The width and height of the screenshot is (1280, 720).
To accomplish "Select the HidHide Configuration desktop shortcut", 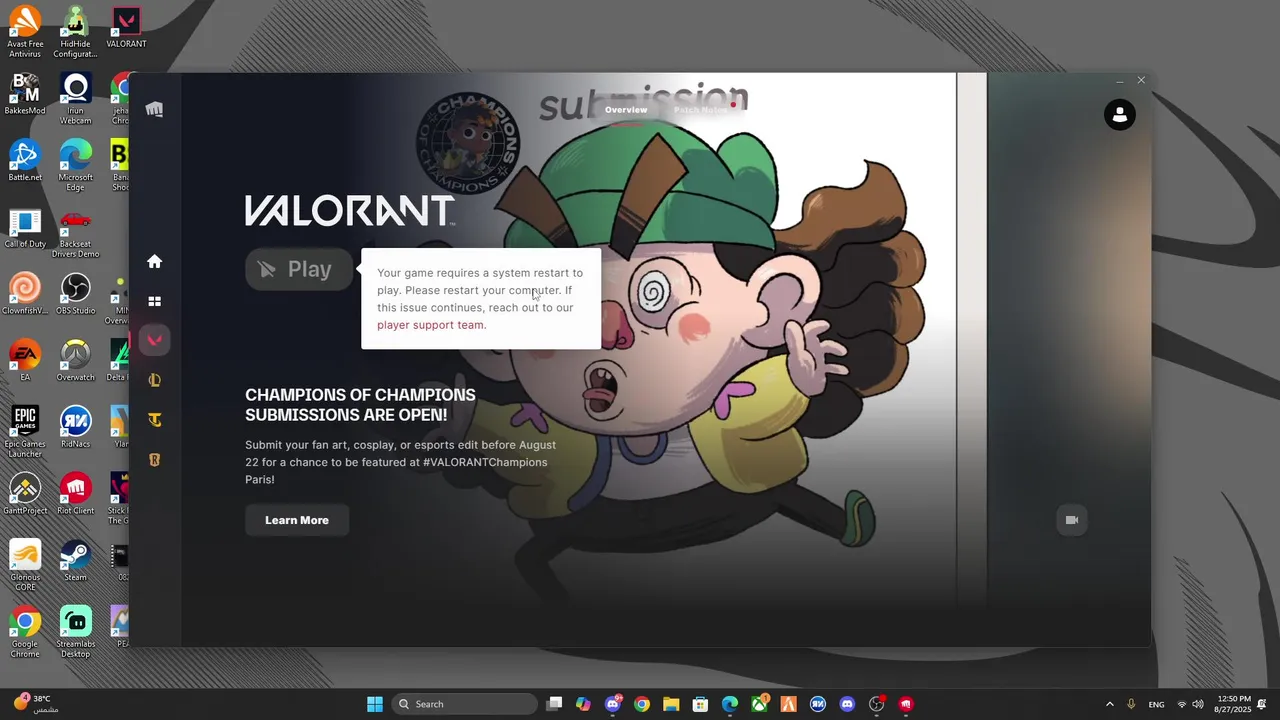I will pyautogui.click(x=75, y=32).
